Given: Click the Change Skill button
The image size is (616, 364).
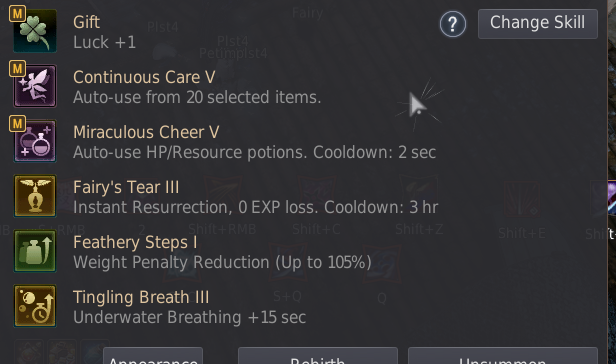Looking at the screenshot, I should point(537,24).
